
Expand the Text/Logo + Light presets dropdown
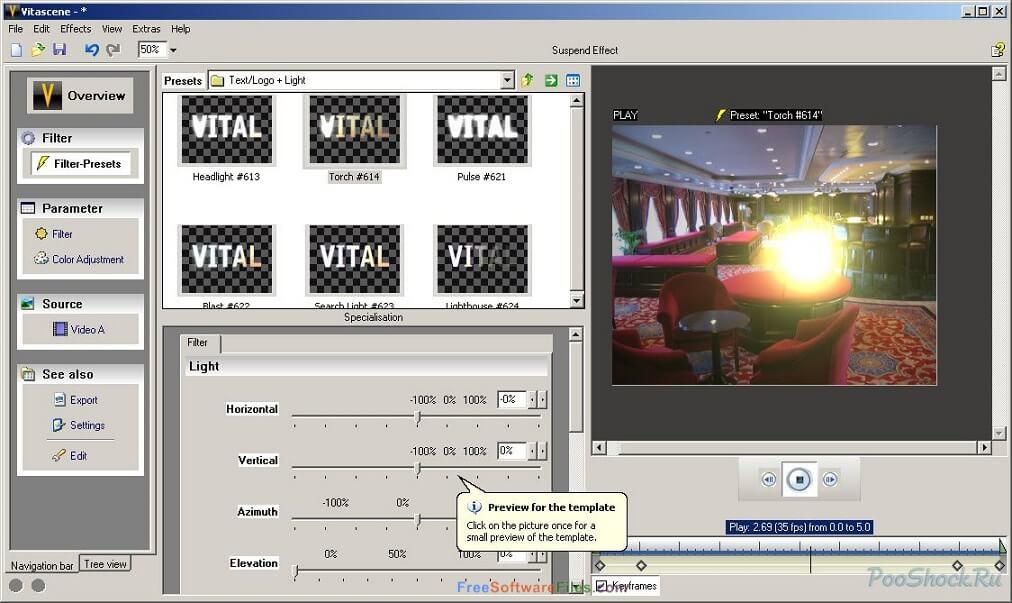pos(507,80)
